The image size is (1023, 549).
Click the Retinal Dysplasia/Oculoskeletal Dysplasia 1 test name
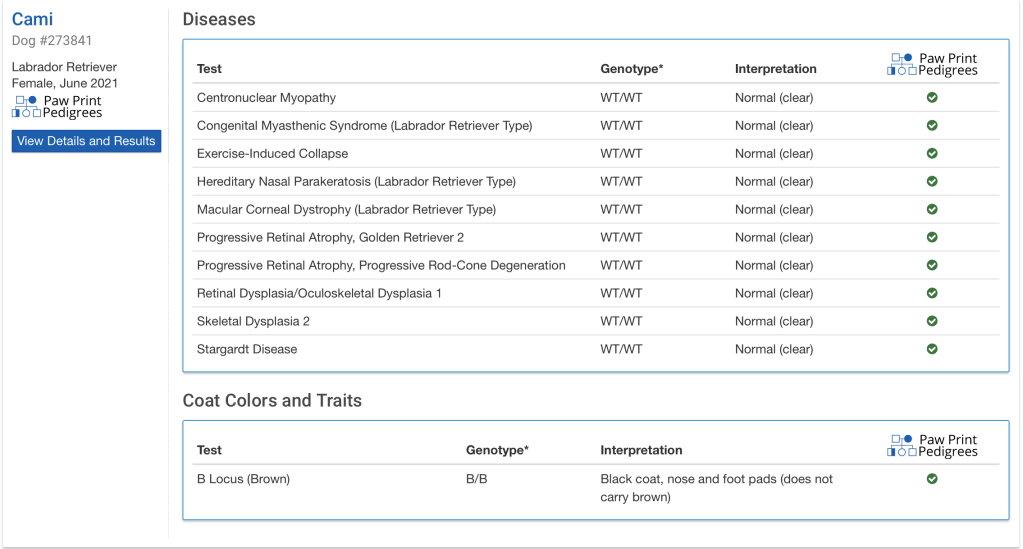tap(319, 293)
